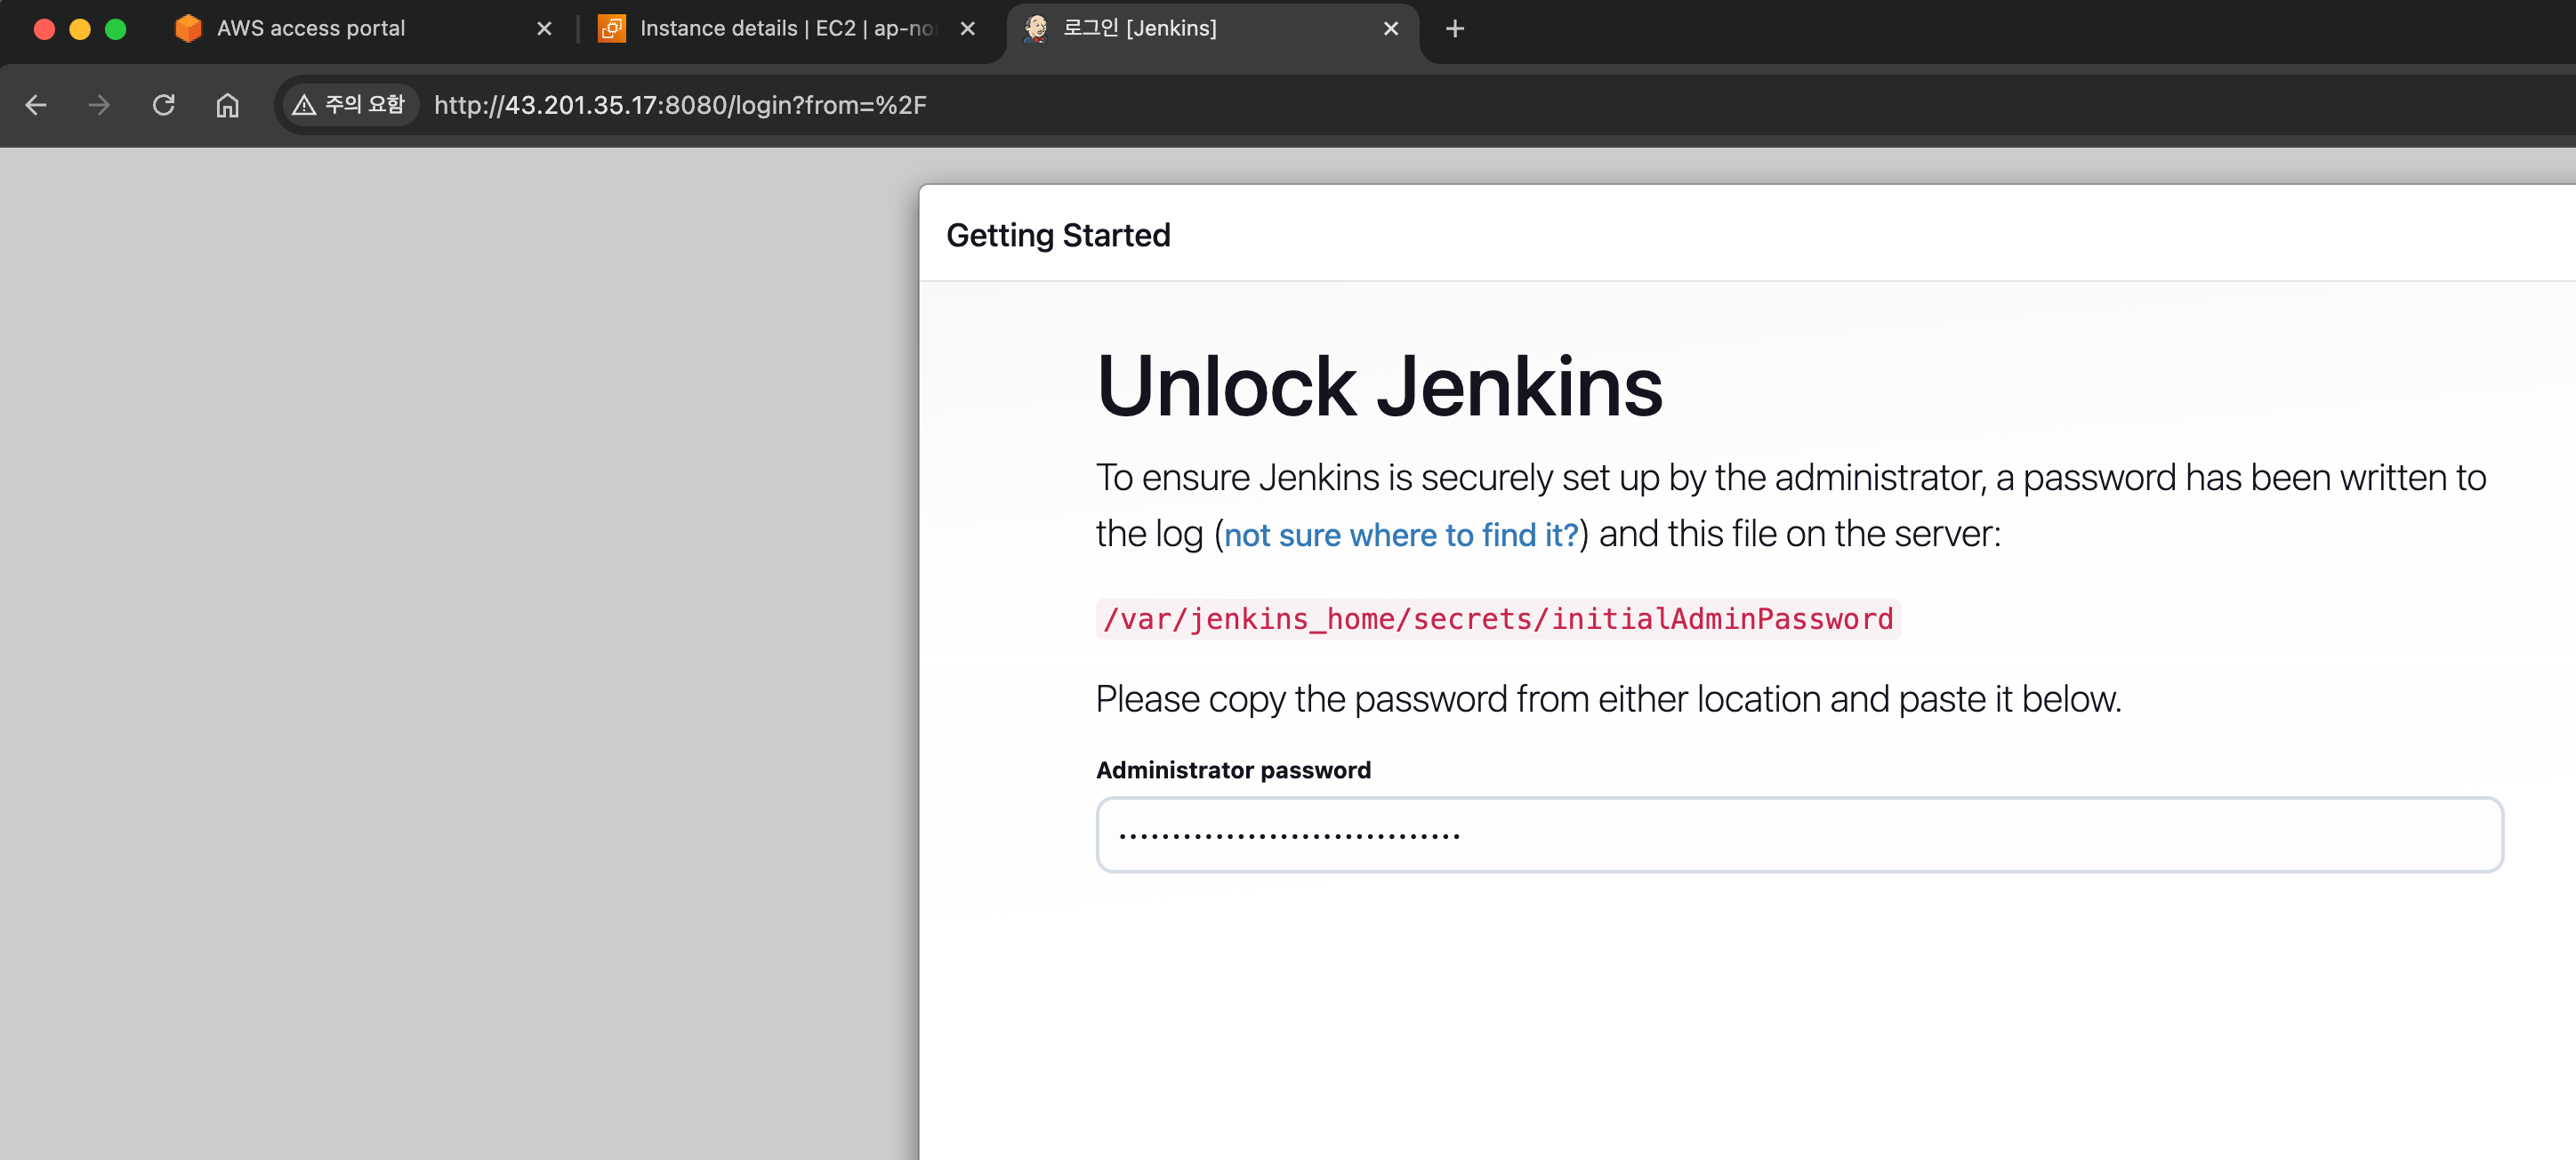Close the Jenkins login tab
This screenshot has width=2576, height=1160.
pos(1391,29)
